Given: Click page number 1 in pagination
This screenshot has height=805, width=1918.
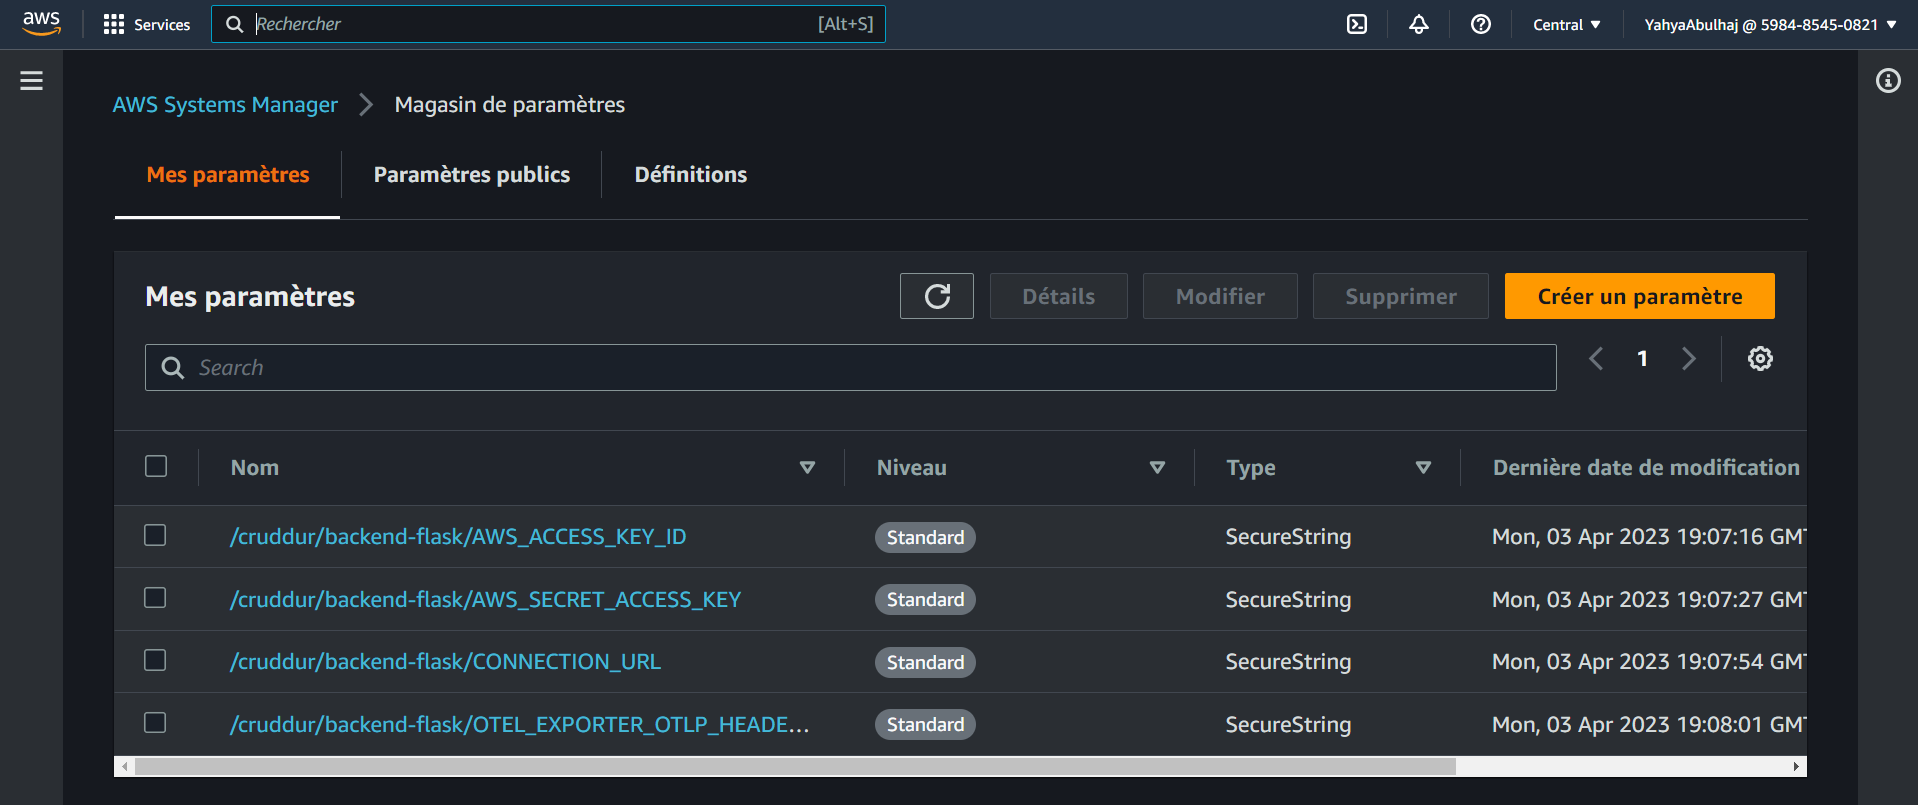Looking at the screenshot, I should [1642, 359].
